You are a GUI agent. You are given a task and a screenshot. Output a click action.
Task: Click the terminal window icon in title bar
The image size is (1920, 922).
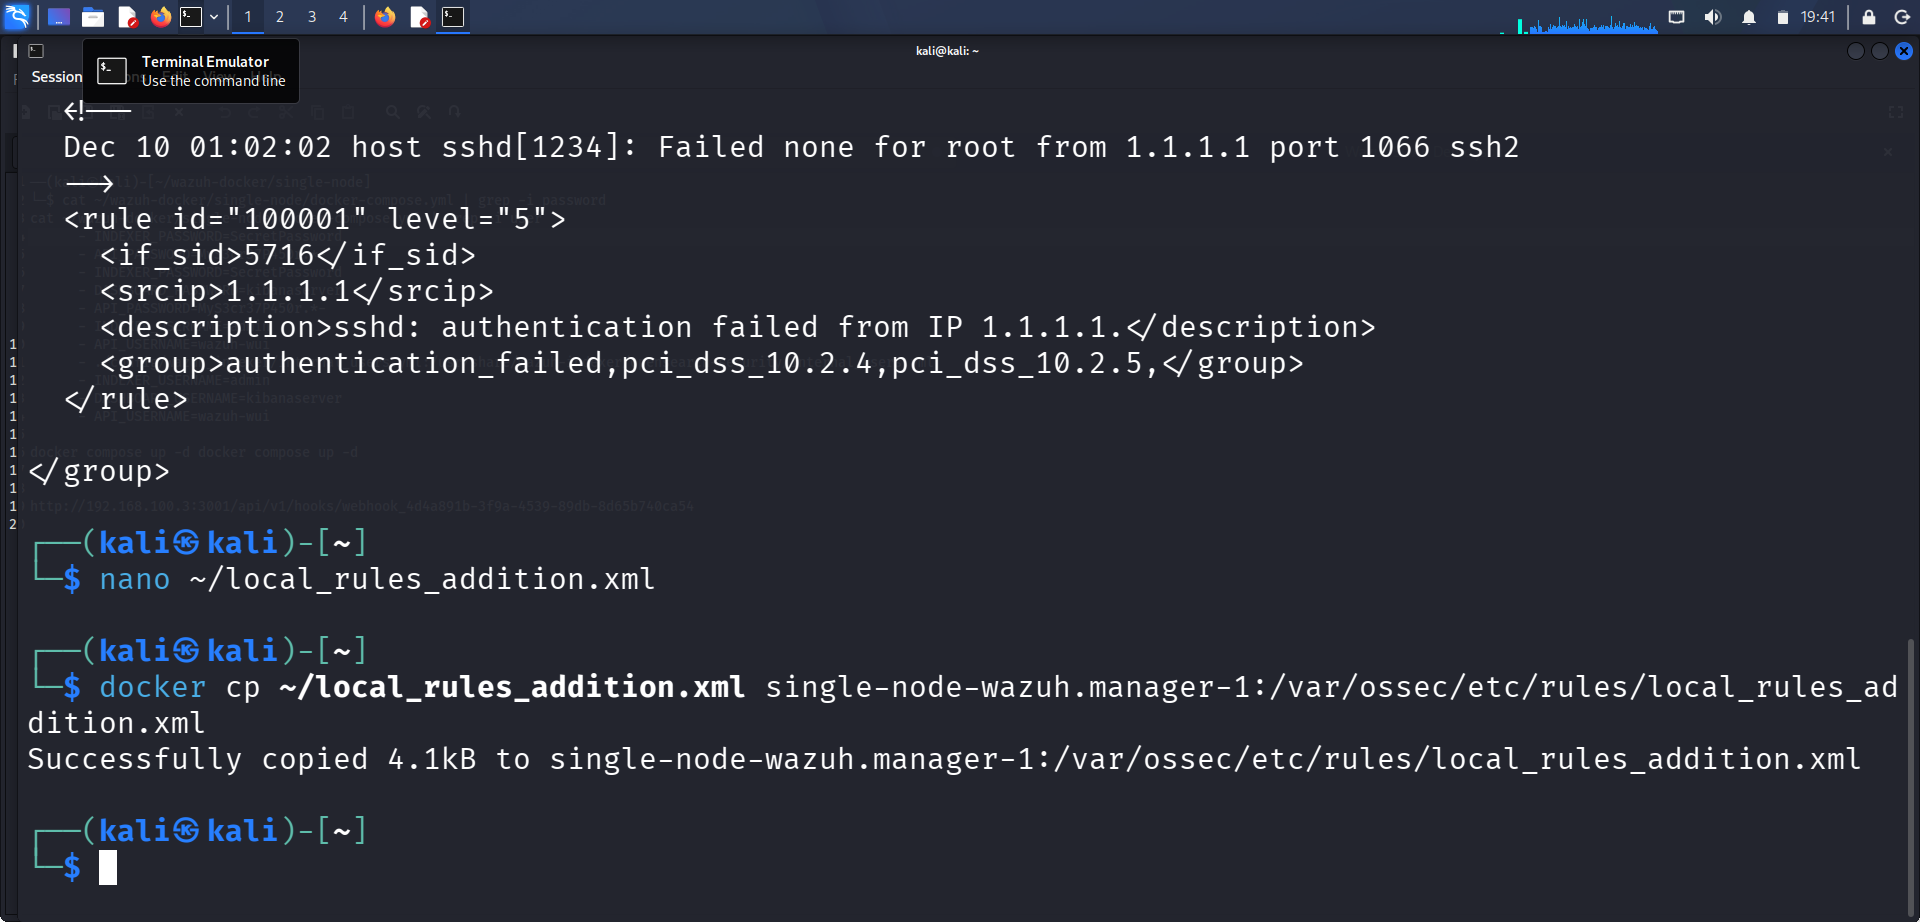pyautogui.click(x=36, y=51)
